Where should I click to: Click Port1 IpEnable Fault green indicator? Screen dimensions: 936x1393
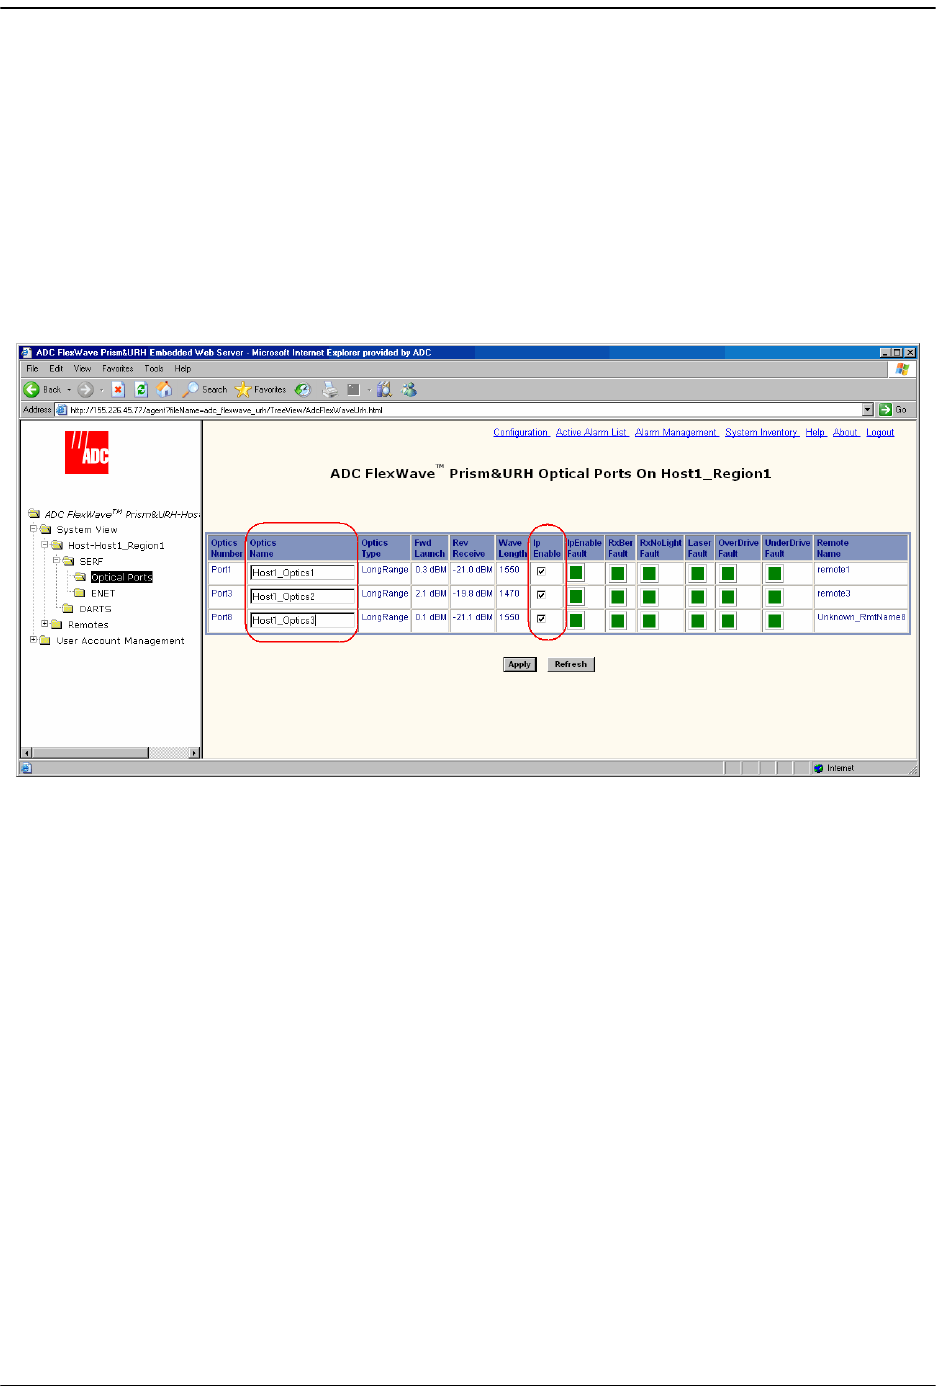click(x=576, y=573)
